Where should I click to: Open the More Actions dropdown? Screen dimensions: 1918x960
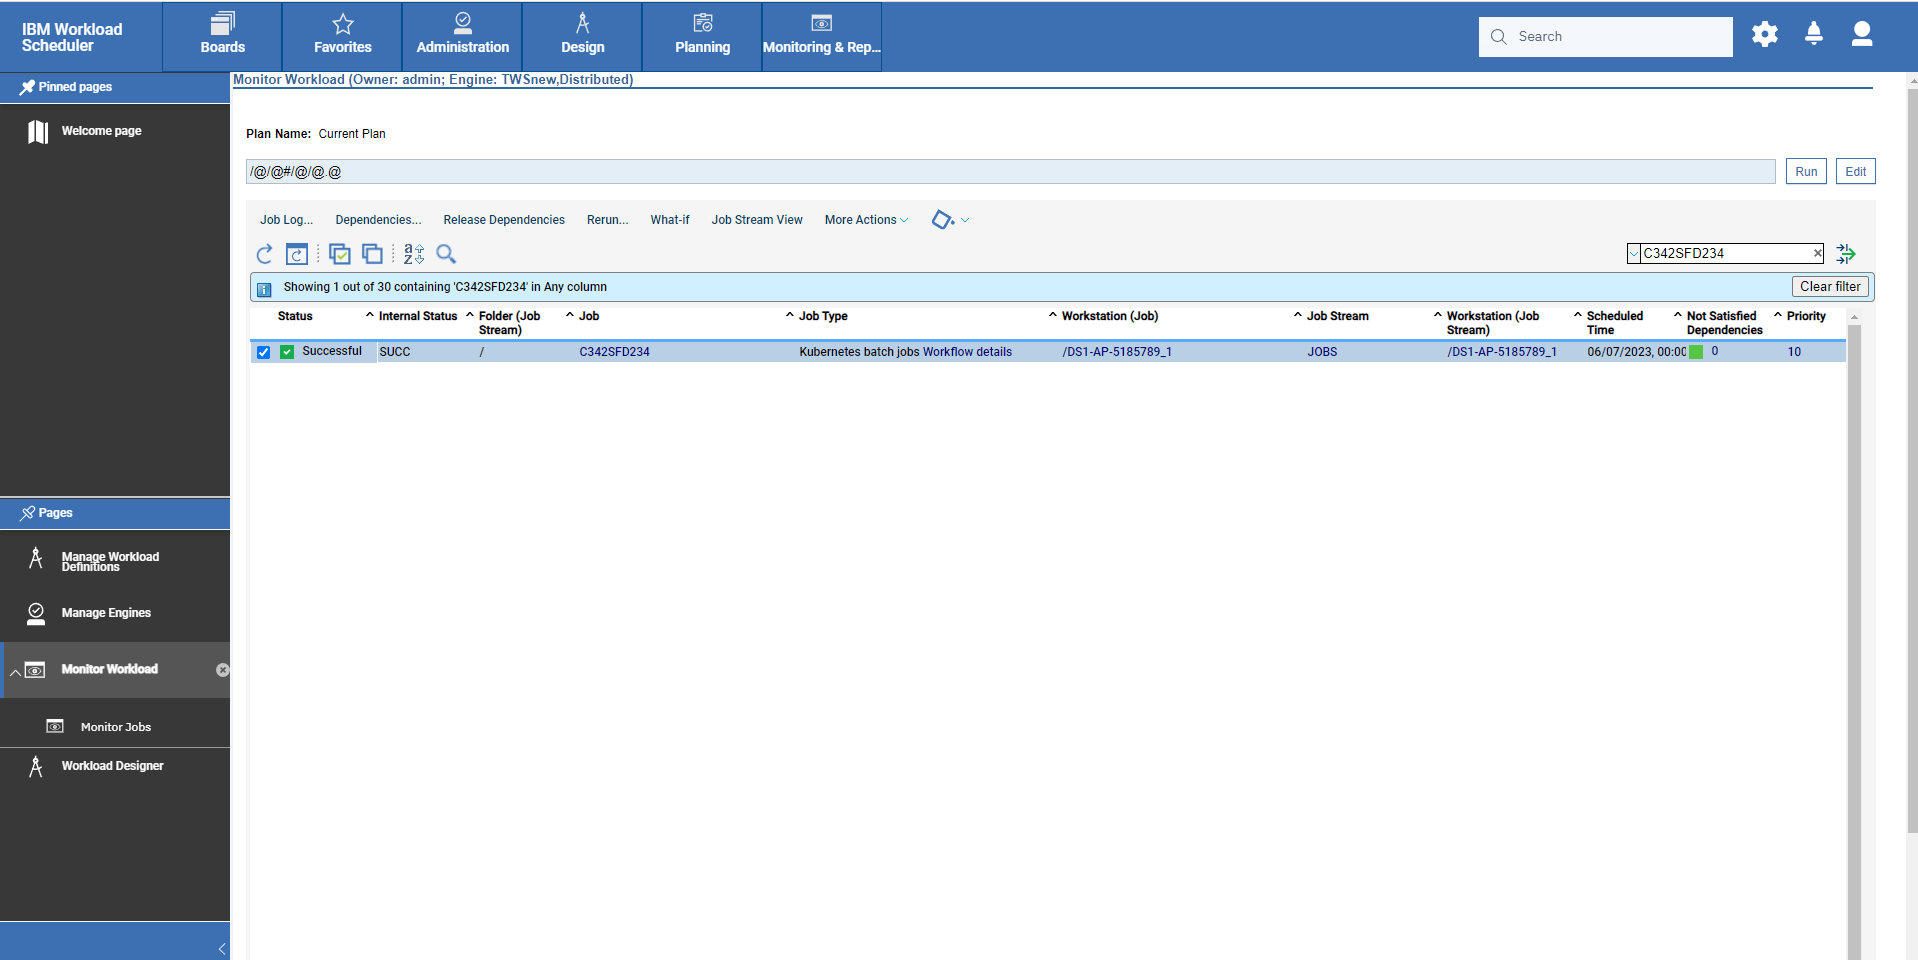pos(865,220)
